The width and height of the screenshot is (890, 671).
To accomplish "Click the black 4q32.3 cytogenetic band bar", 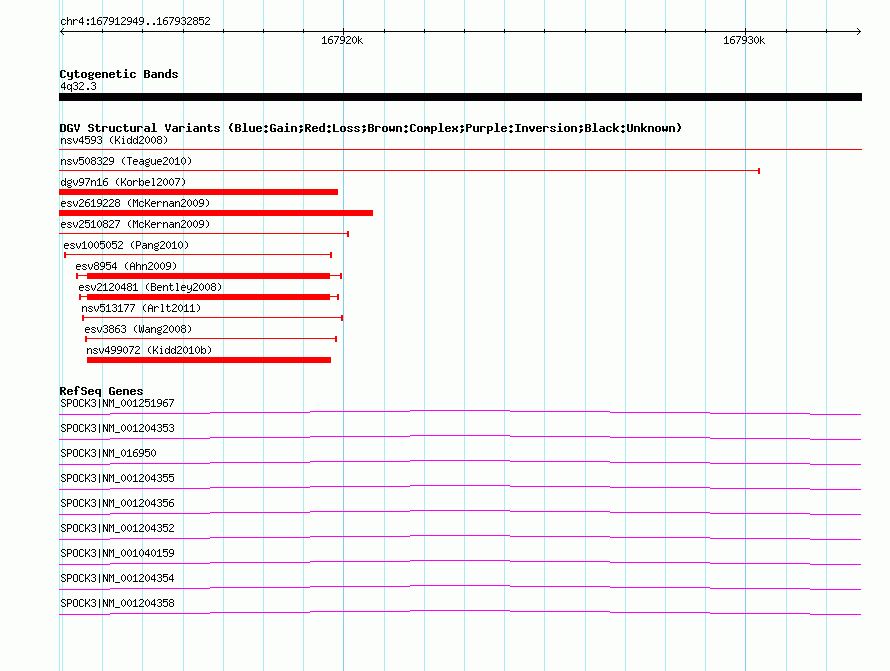I will [460, 97].
